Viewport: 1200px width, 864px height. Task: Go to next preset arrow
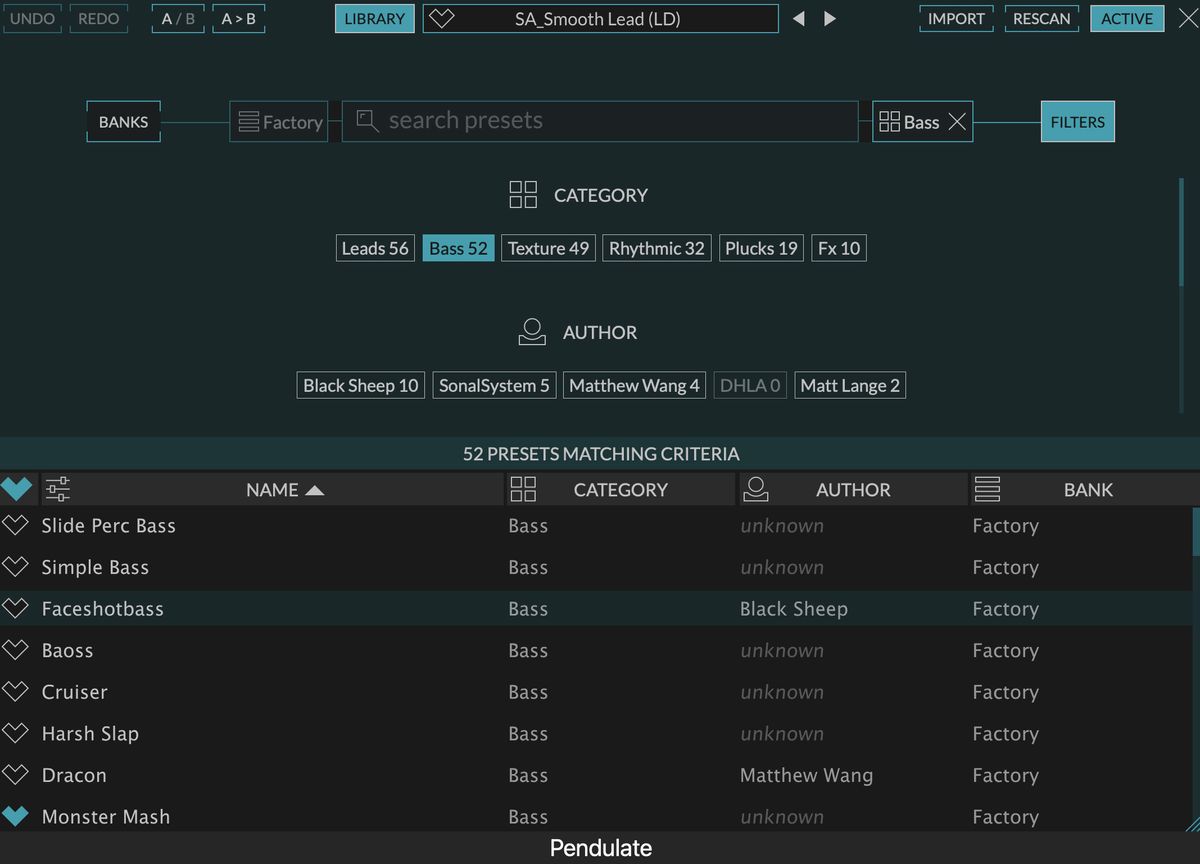[x=830, y=19]
